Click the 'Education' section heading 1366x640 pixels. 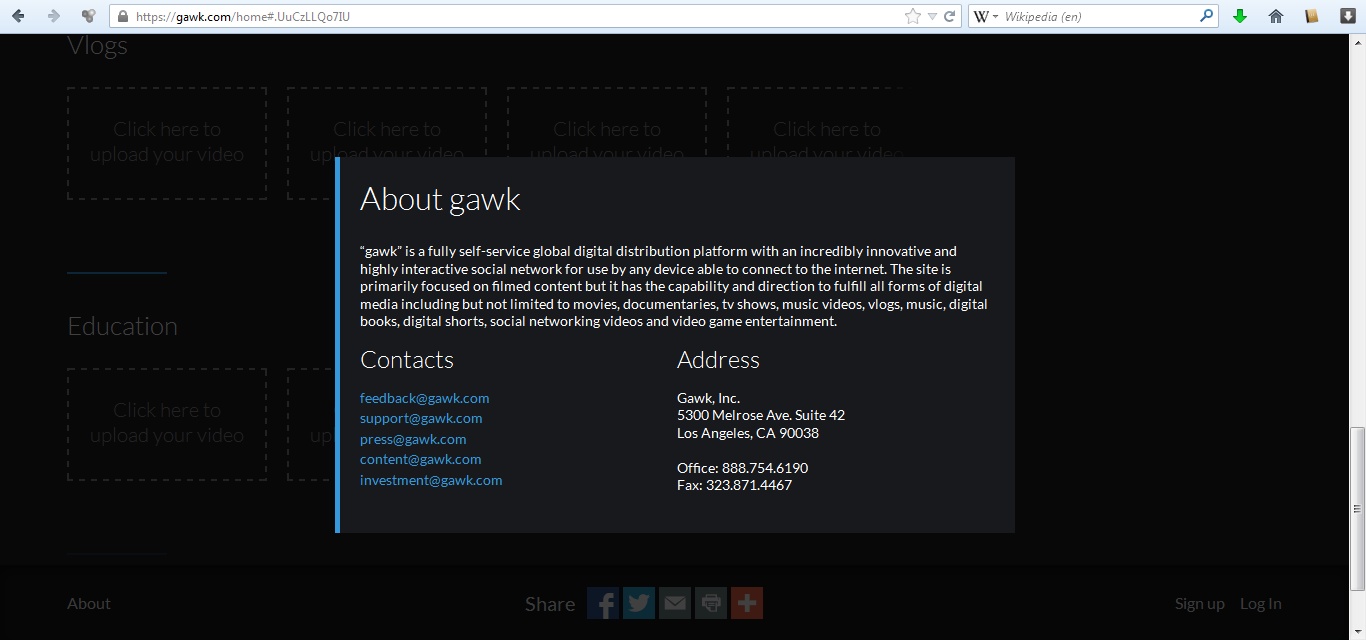click(x=122, y=326)
